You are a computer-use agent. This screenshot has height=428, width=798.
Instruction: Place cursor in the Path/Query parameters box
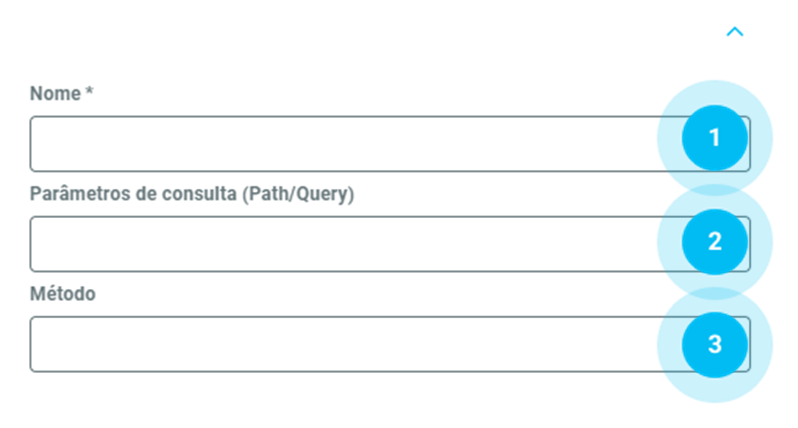340,244
